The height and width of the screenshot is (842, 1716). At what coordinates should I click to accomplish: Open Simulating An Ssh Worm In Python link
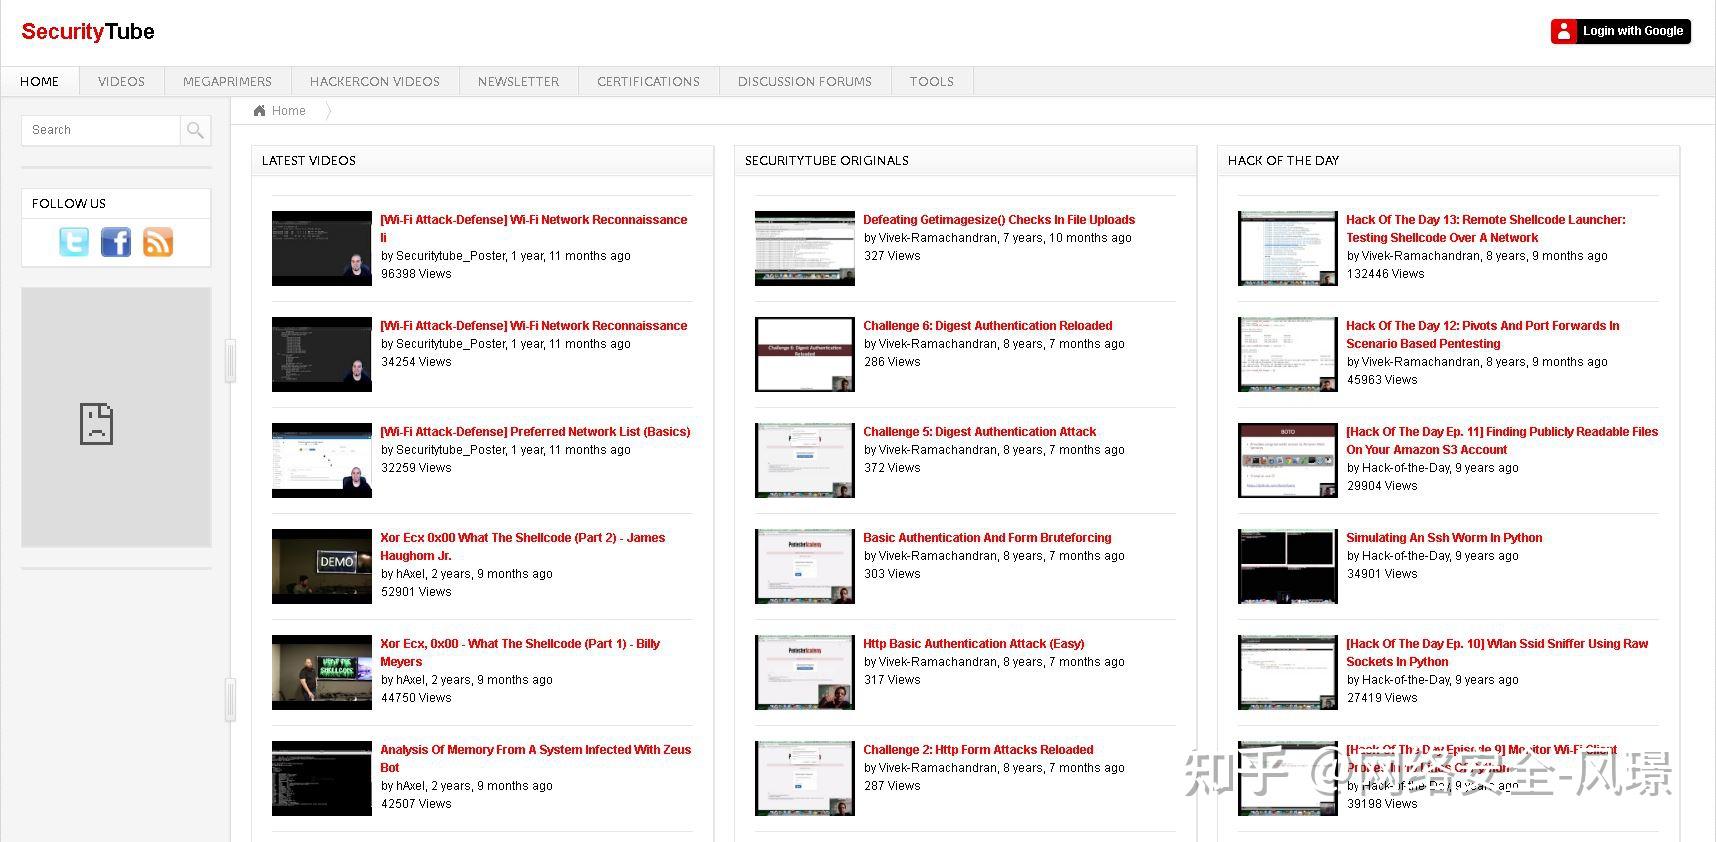[x=1444, y=538]
